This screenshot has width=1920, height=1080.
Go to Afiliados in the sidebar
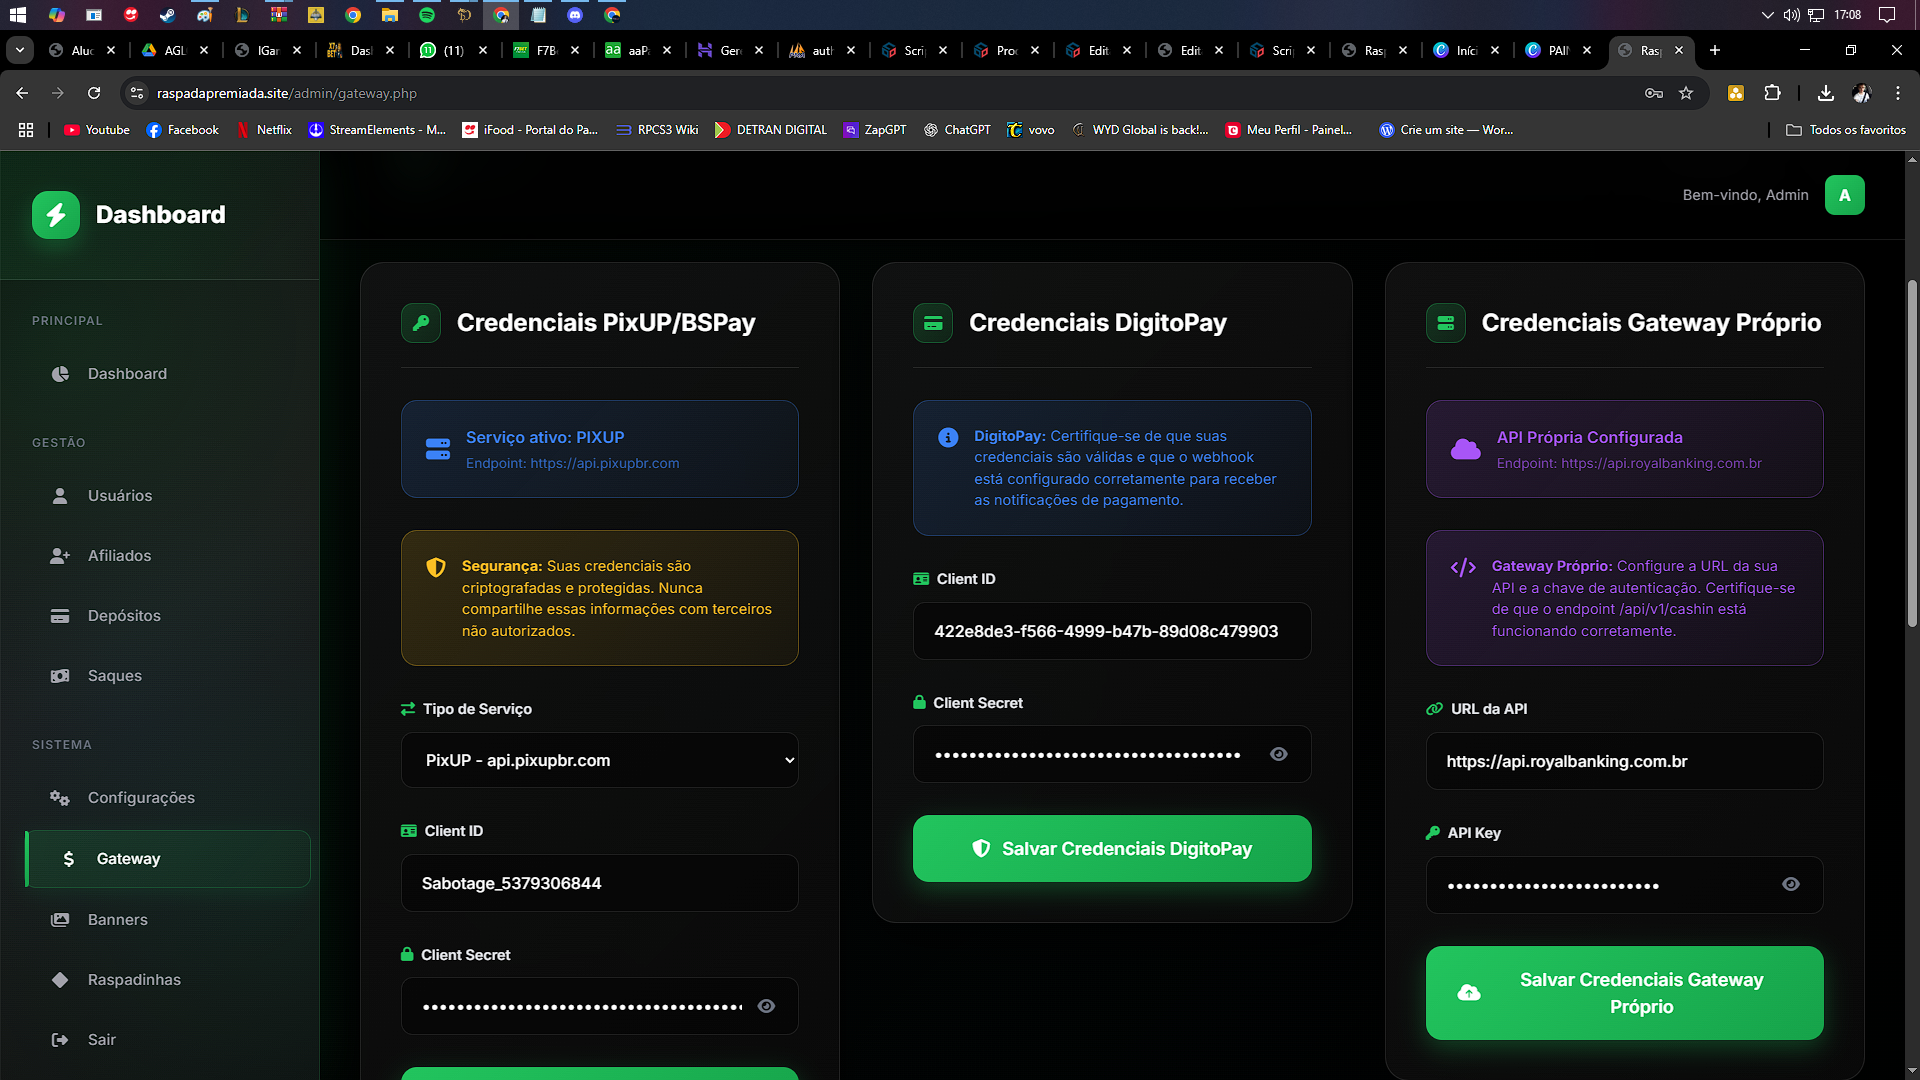pos(168,556)
